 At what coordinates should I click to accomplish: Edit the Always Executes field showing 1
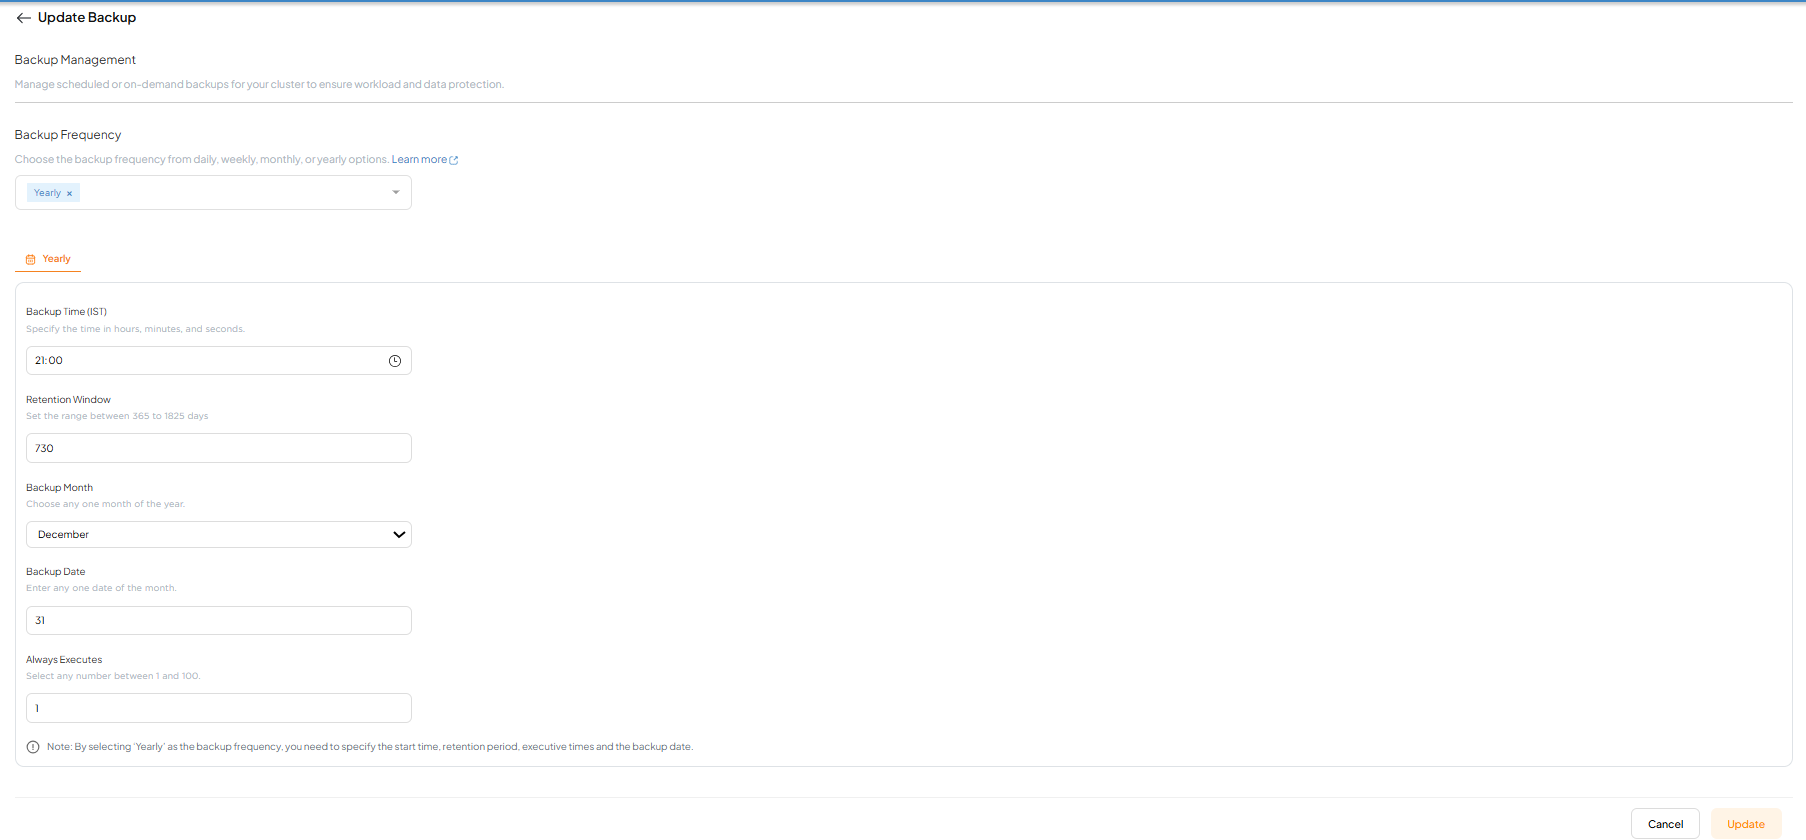point(218,708)
